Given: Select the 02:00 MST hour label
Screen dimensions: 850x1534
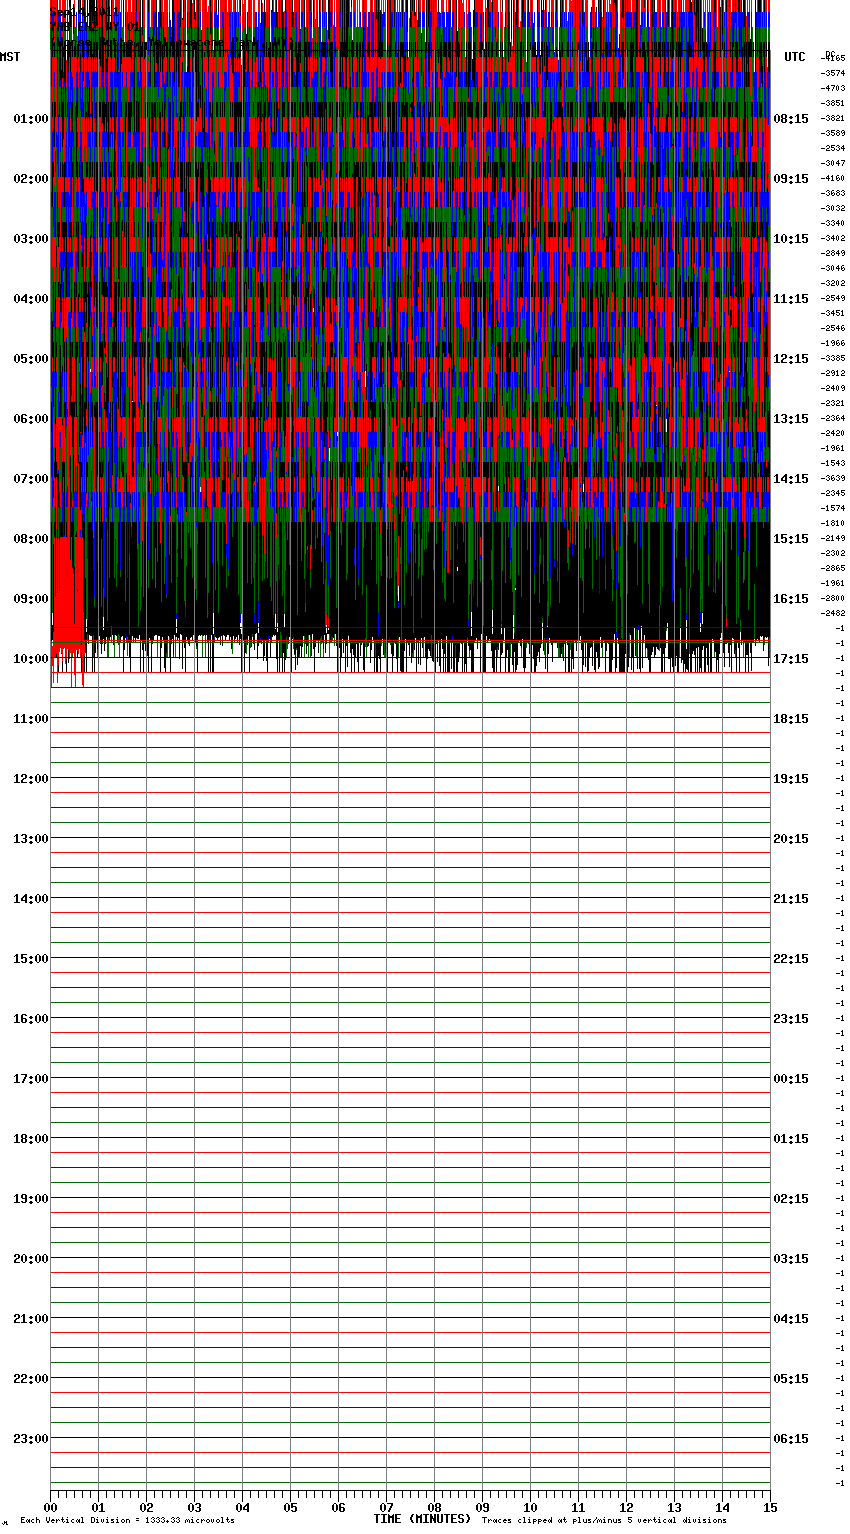Looking at the screenshot, I should [31, 179].
